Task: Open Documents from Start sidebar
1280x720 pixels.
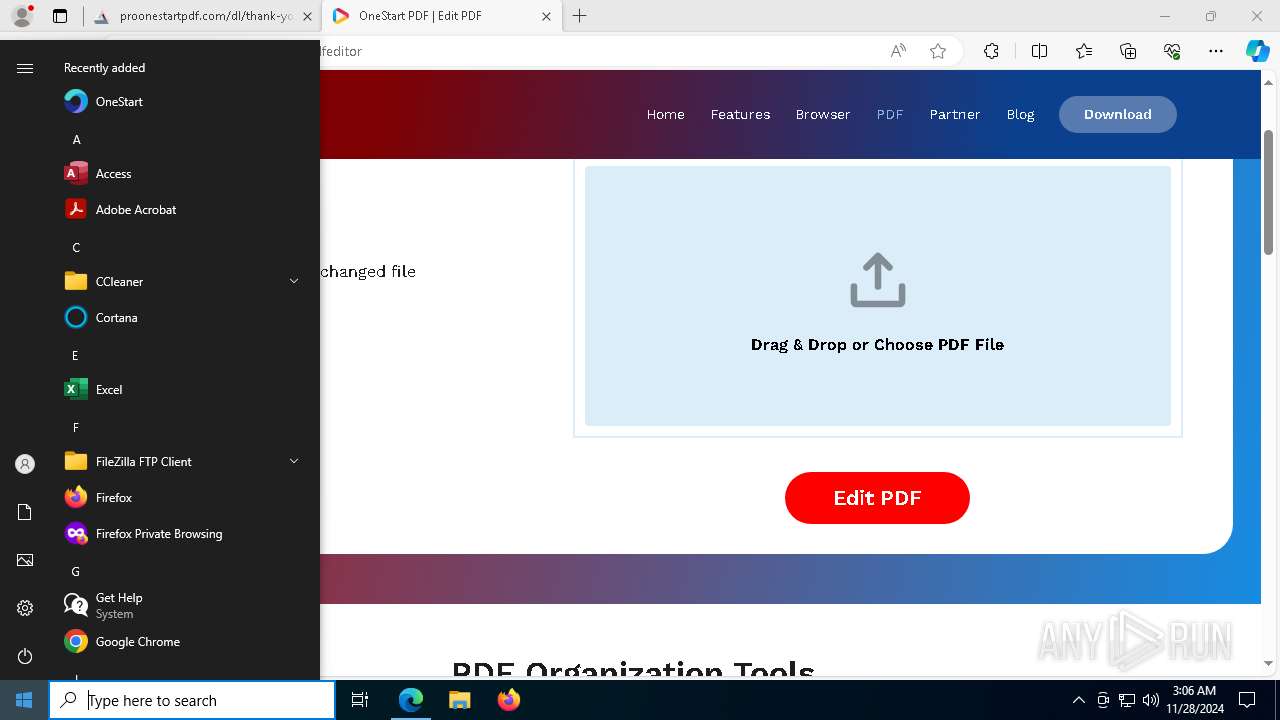Action: [25, 512]
